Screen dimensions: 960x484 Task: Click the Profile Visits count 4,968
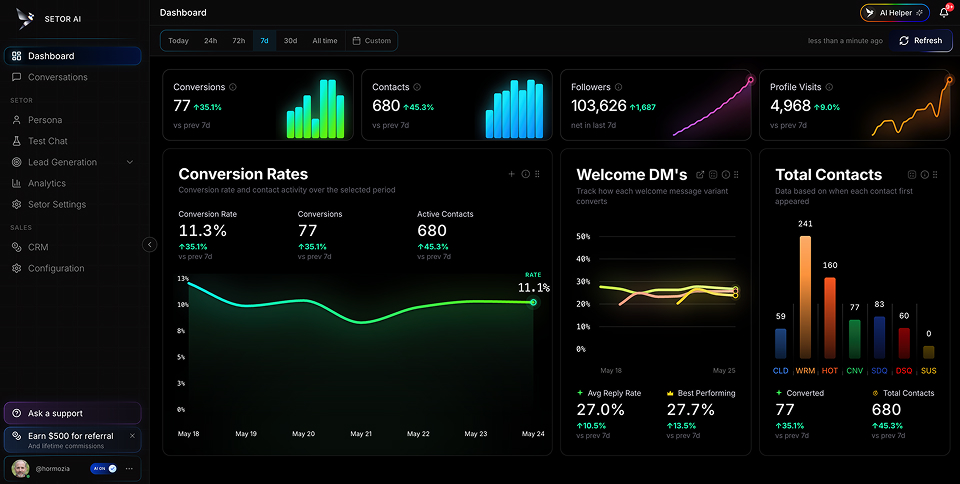click(x=790, y=106)
